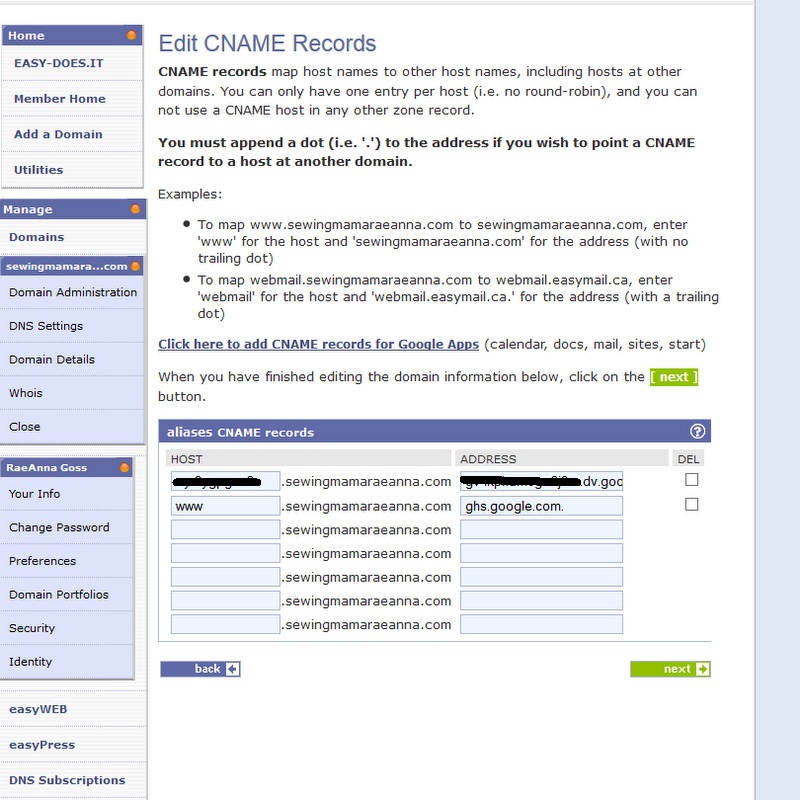Open Add a Domain page
Image resolution: width=800 pixels, height=800 pixels.
click(x=58, y=134)
